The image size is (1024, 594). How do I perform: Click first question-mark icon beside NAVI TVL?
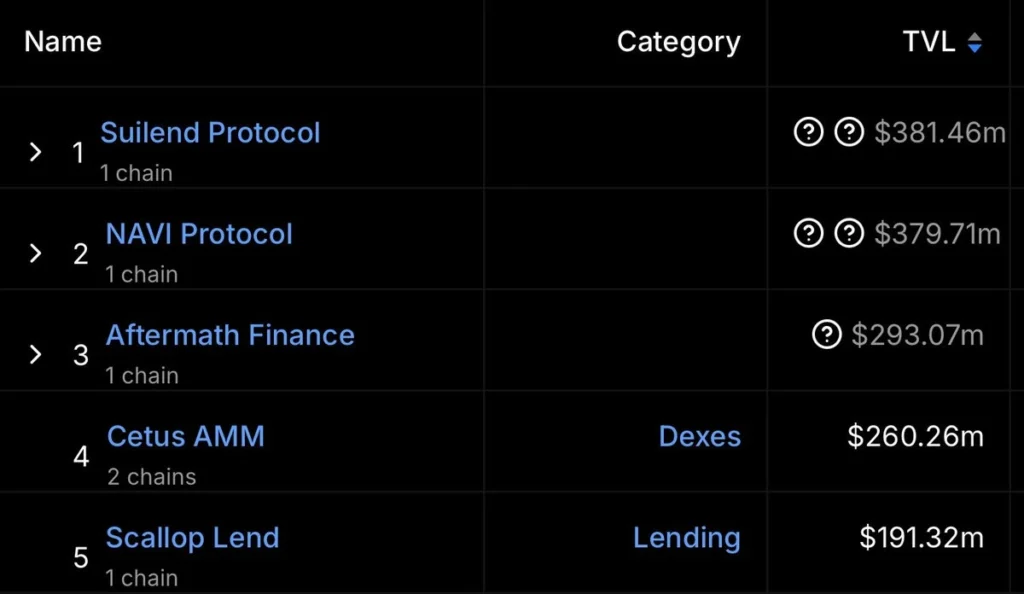tap(808, 234)
